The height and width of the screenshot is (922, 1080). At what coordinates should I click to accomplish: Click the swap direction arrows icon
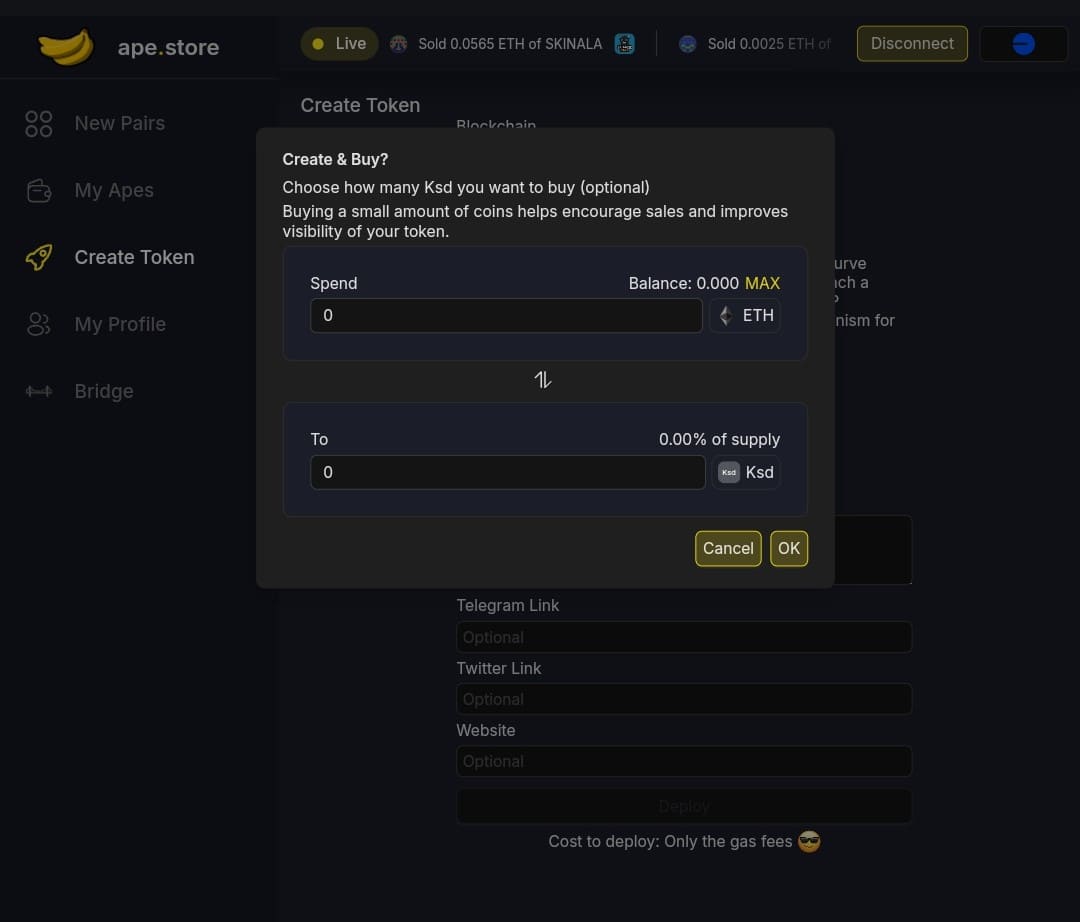[543, 379]
